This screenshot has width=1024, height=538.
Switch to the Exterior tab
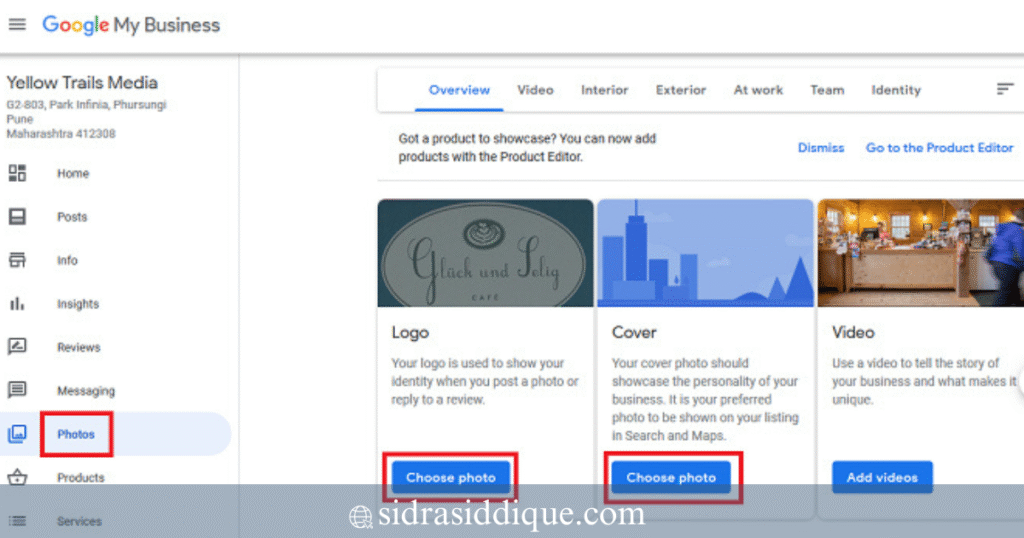click(681, 90)
